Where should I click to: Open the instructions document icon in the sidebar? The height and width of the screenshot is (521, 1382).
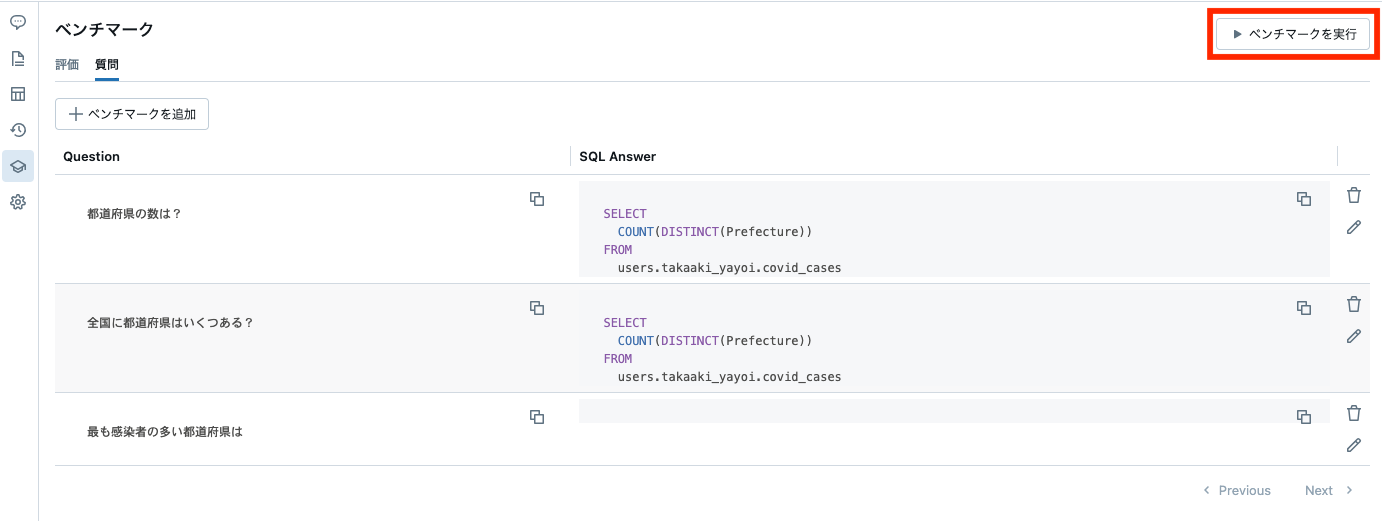click(18, 58)
